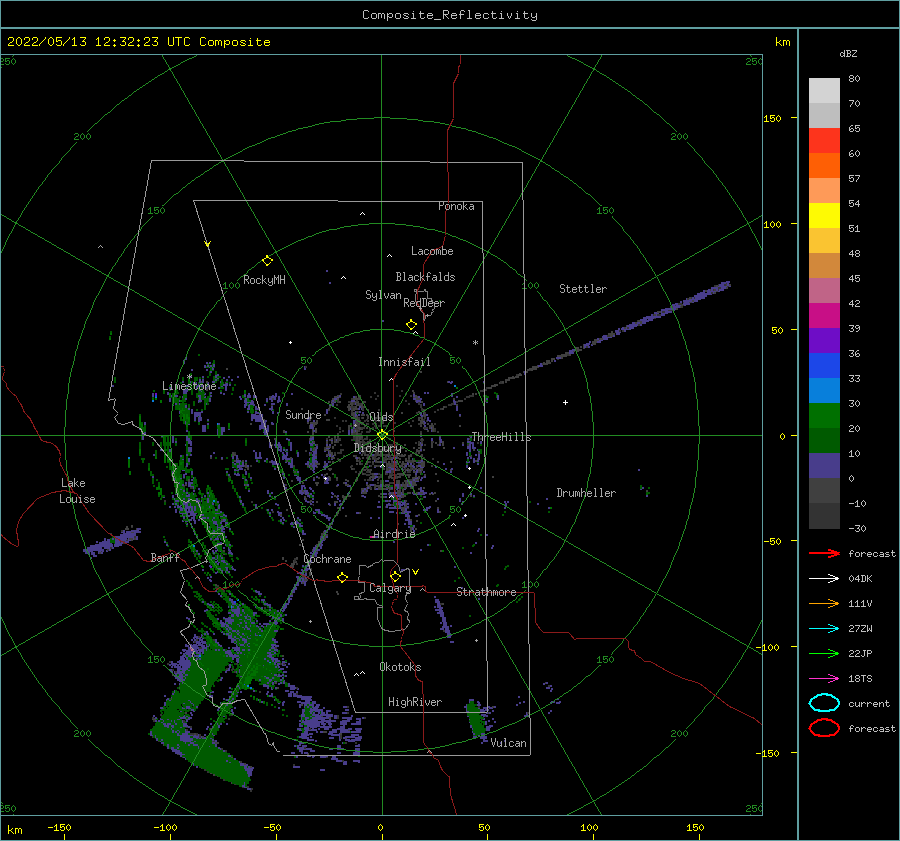Click the Composite_Reflectivity title text
Screen dimensions: 900x841
click(x=450, y=15)
